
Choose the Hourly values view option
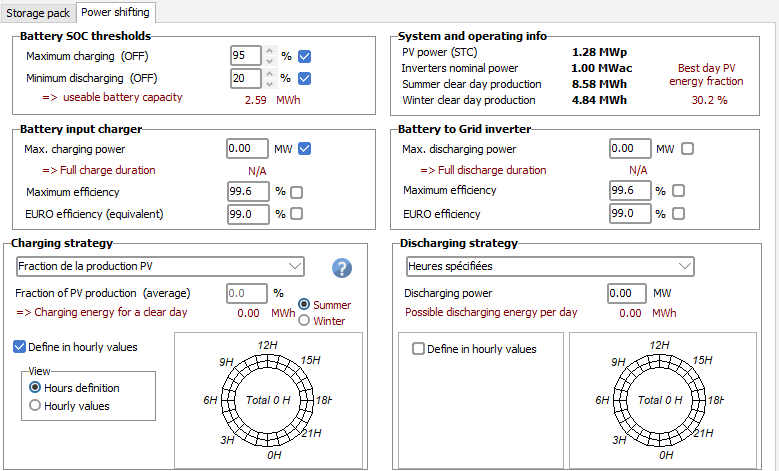pos(37,406)
